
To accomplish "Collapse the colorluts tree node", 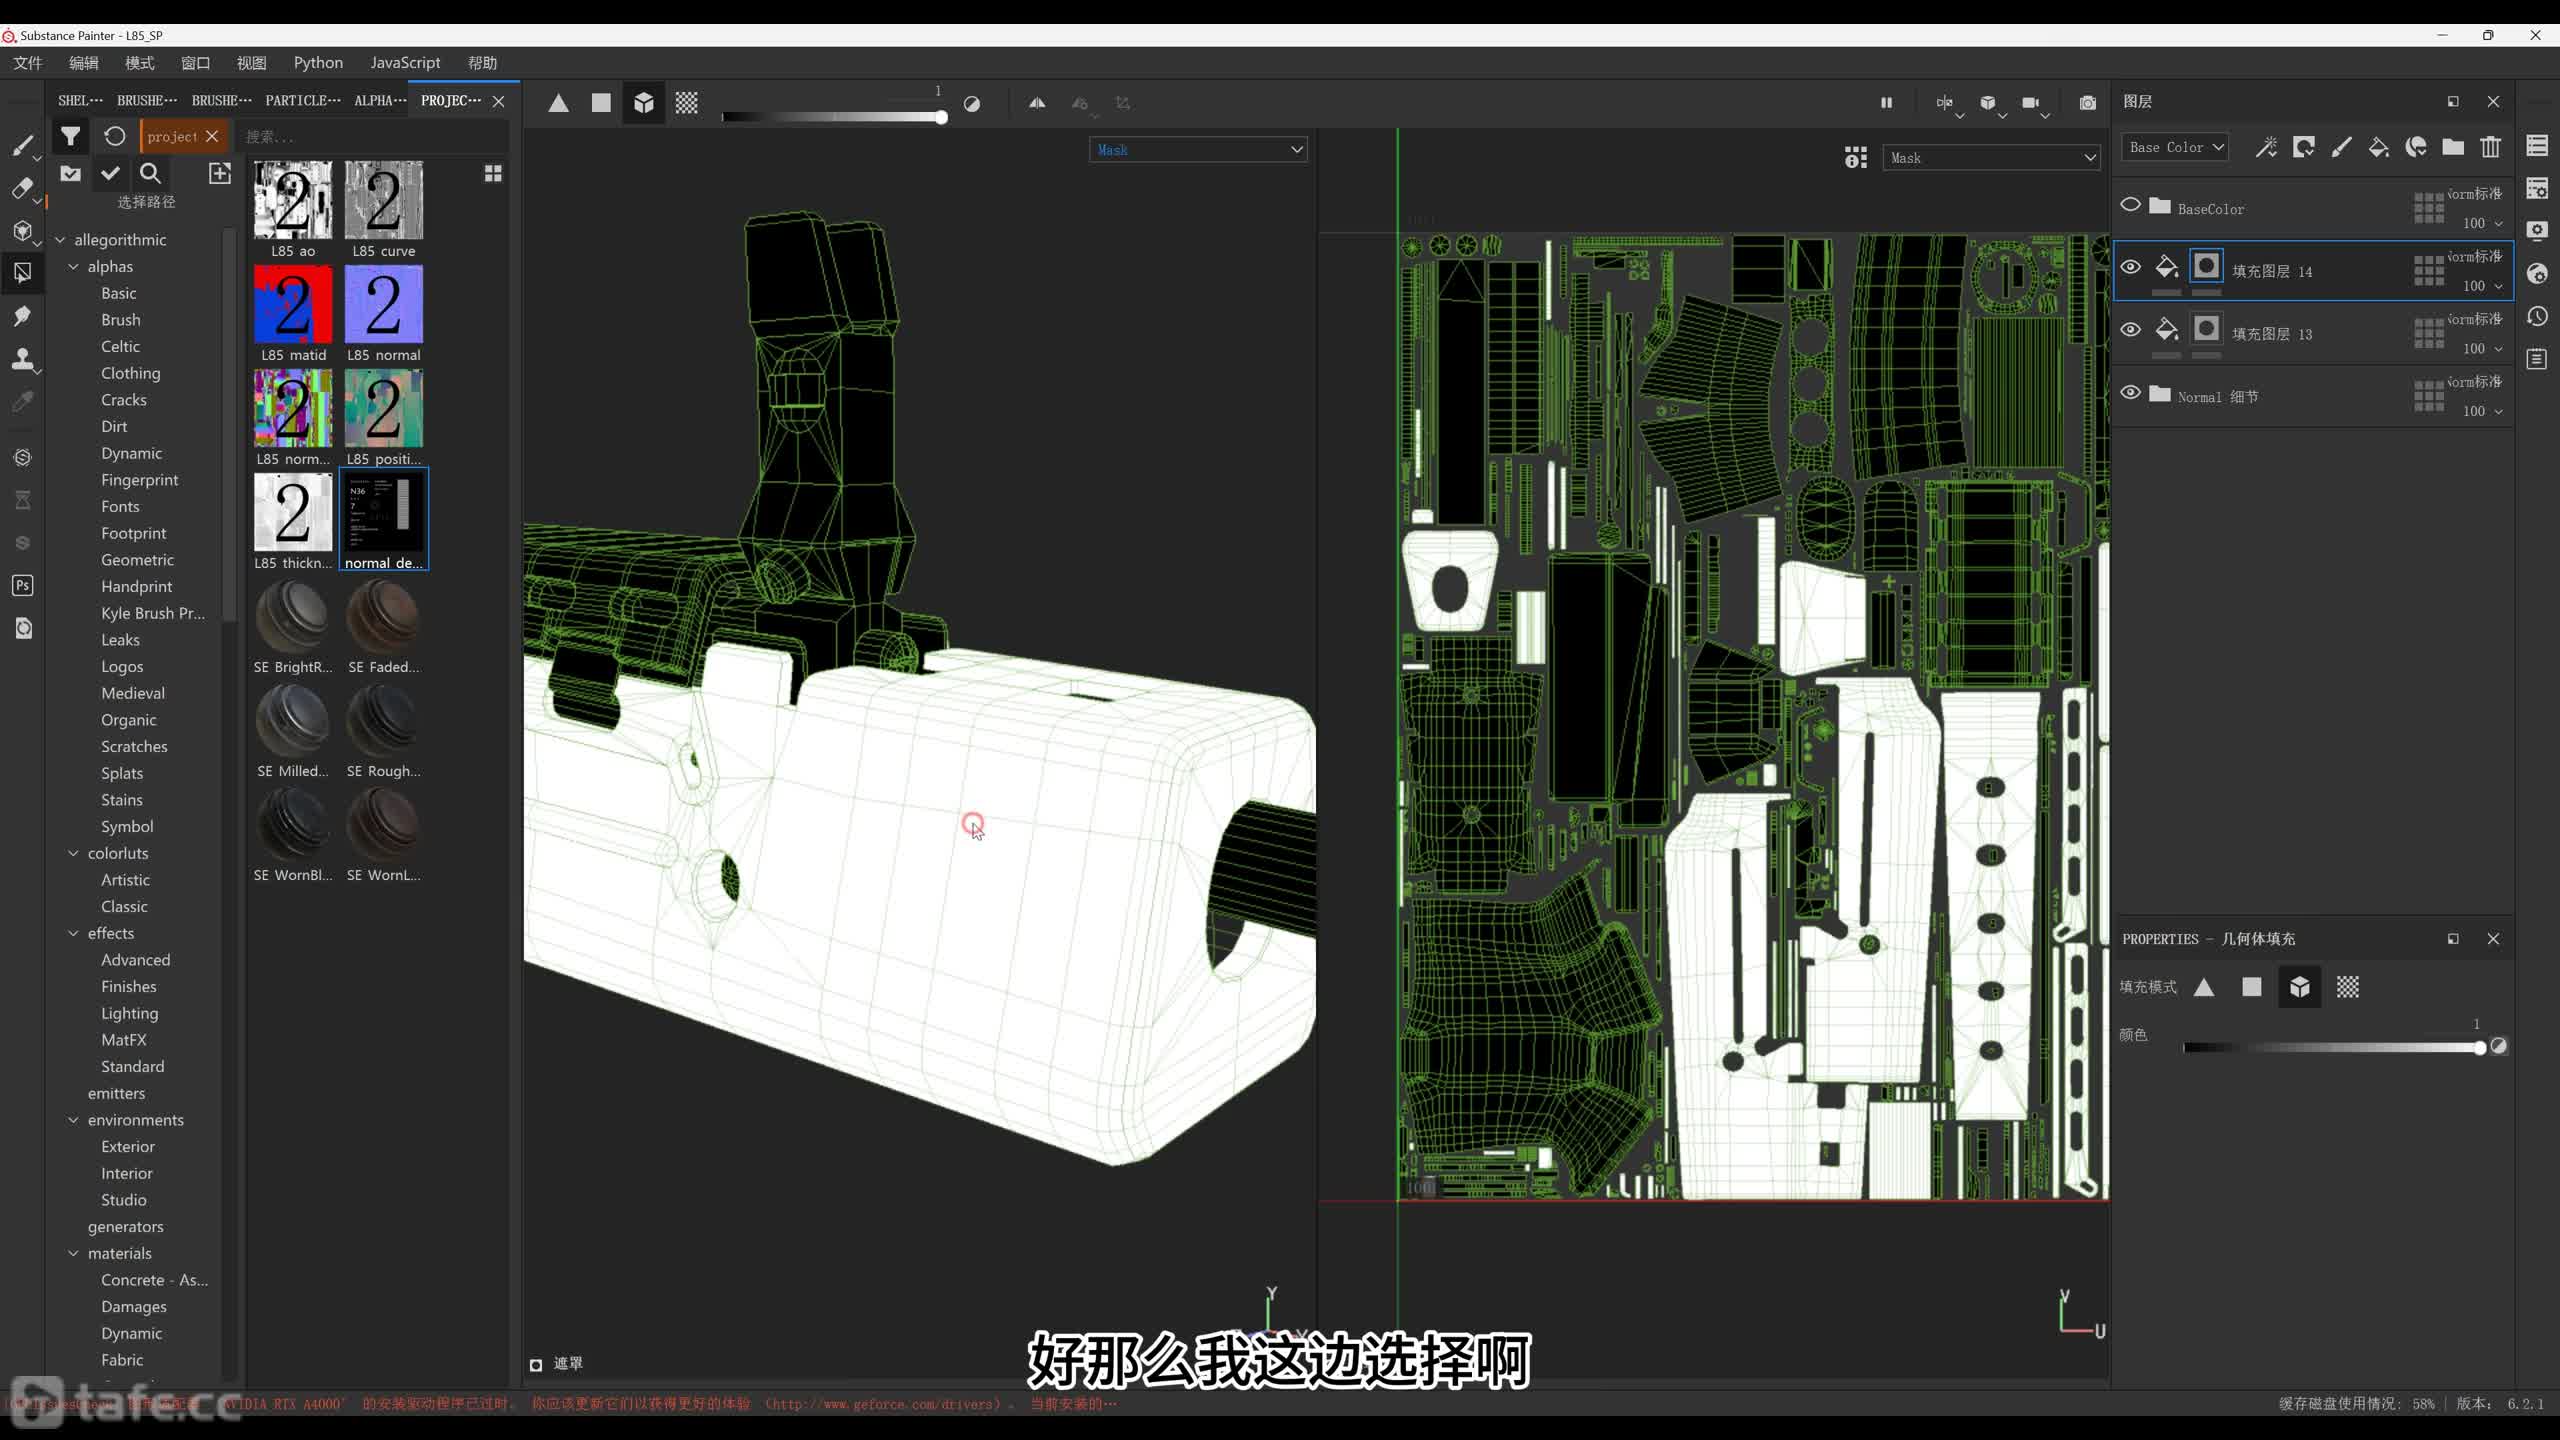I will [73, 853].
